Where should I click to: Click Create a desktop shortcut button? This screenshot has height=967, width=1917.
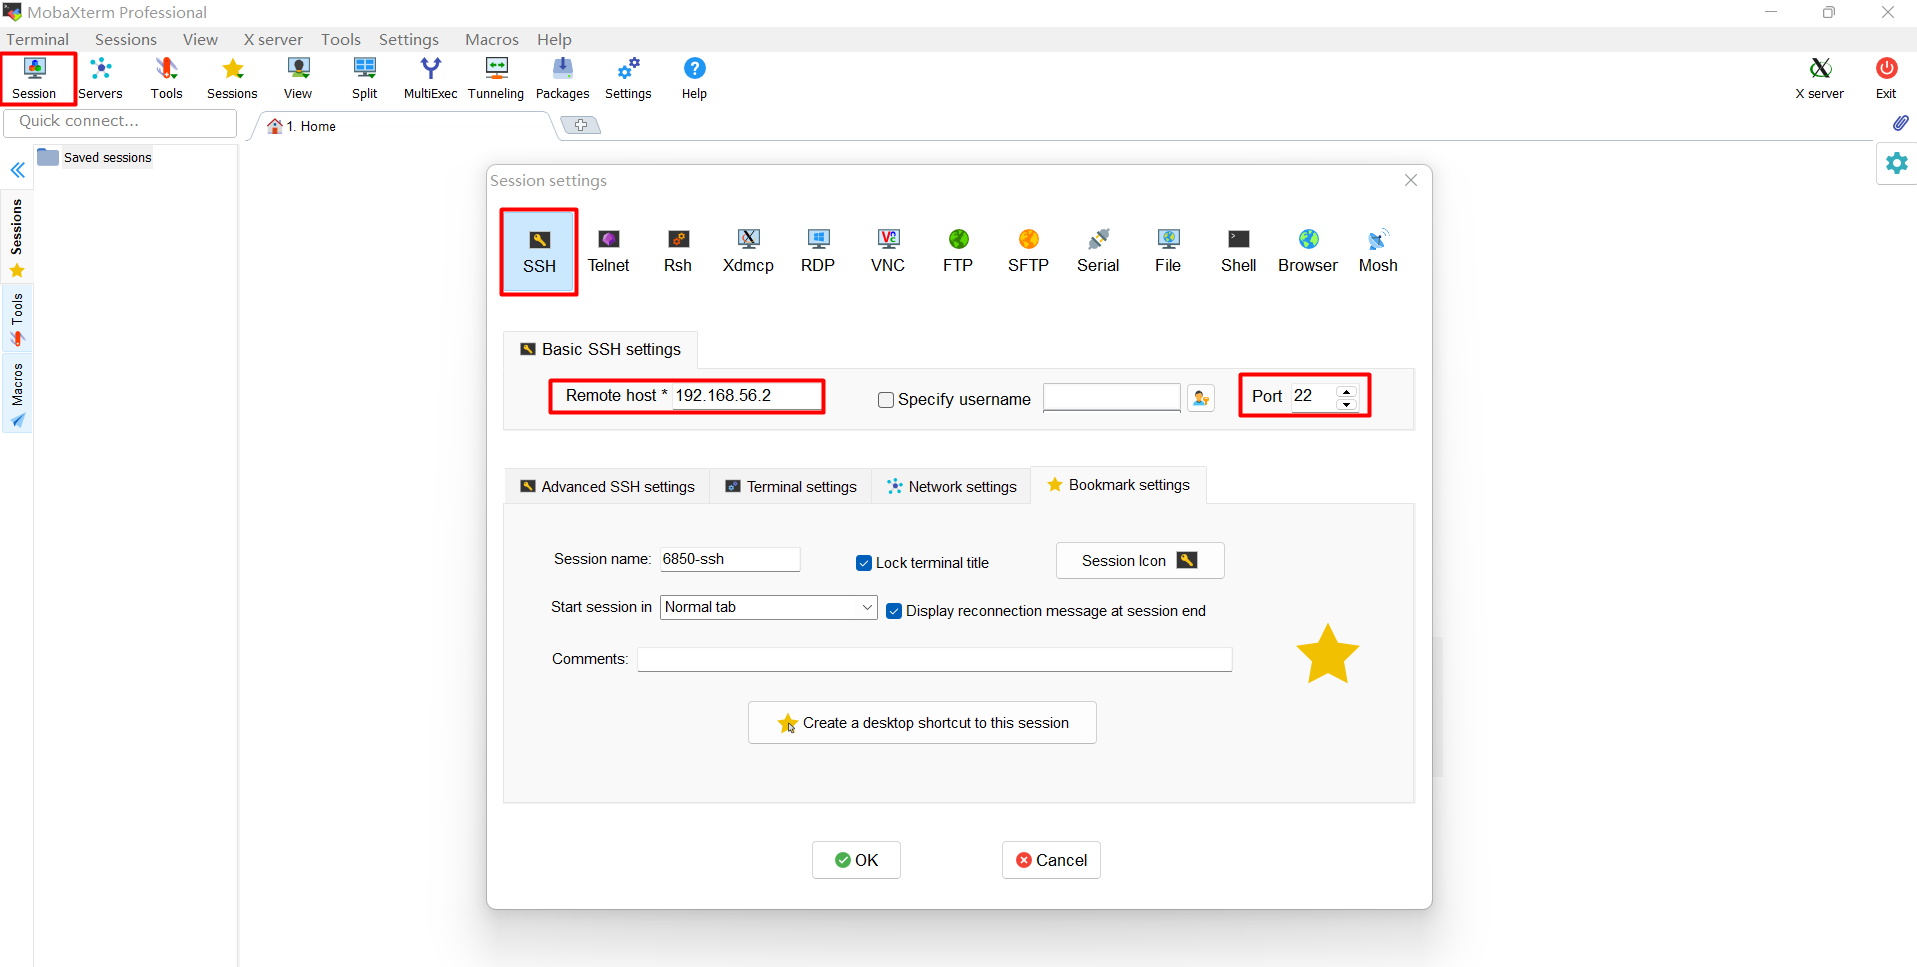(x=922, y=723)
